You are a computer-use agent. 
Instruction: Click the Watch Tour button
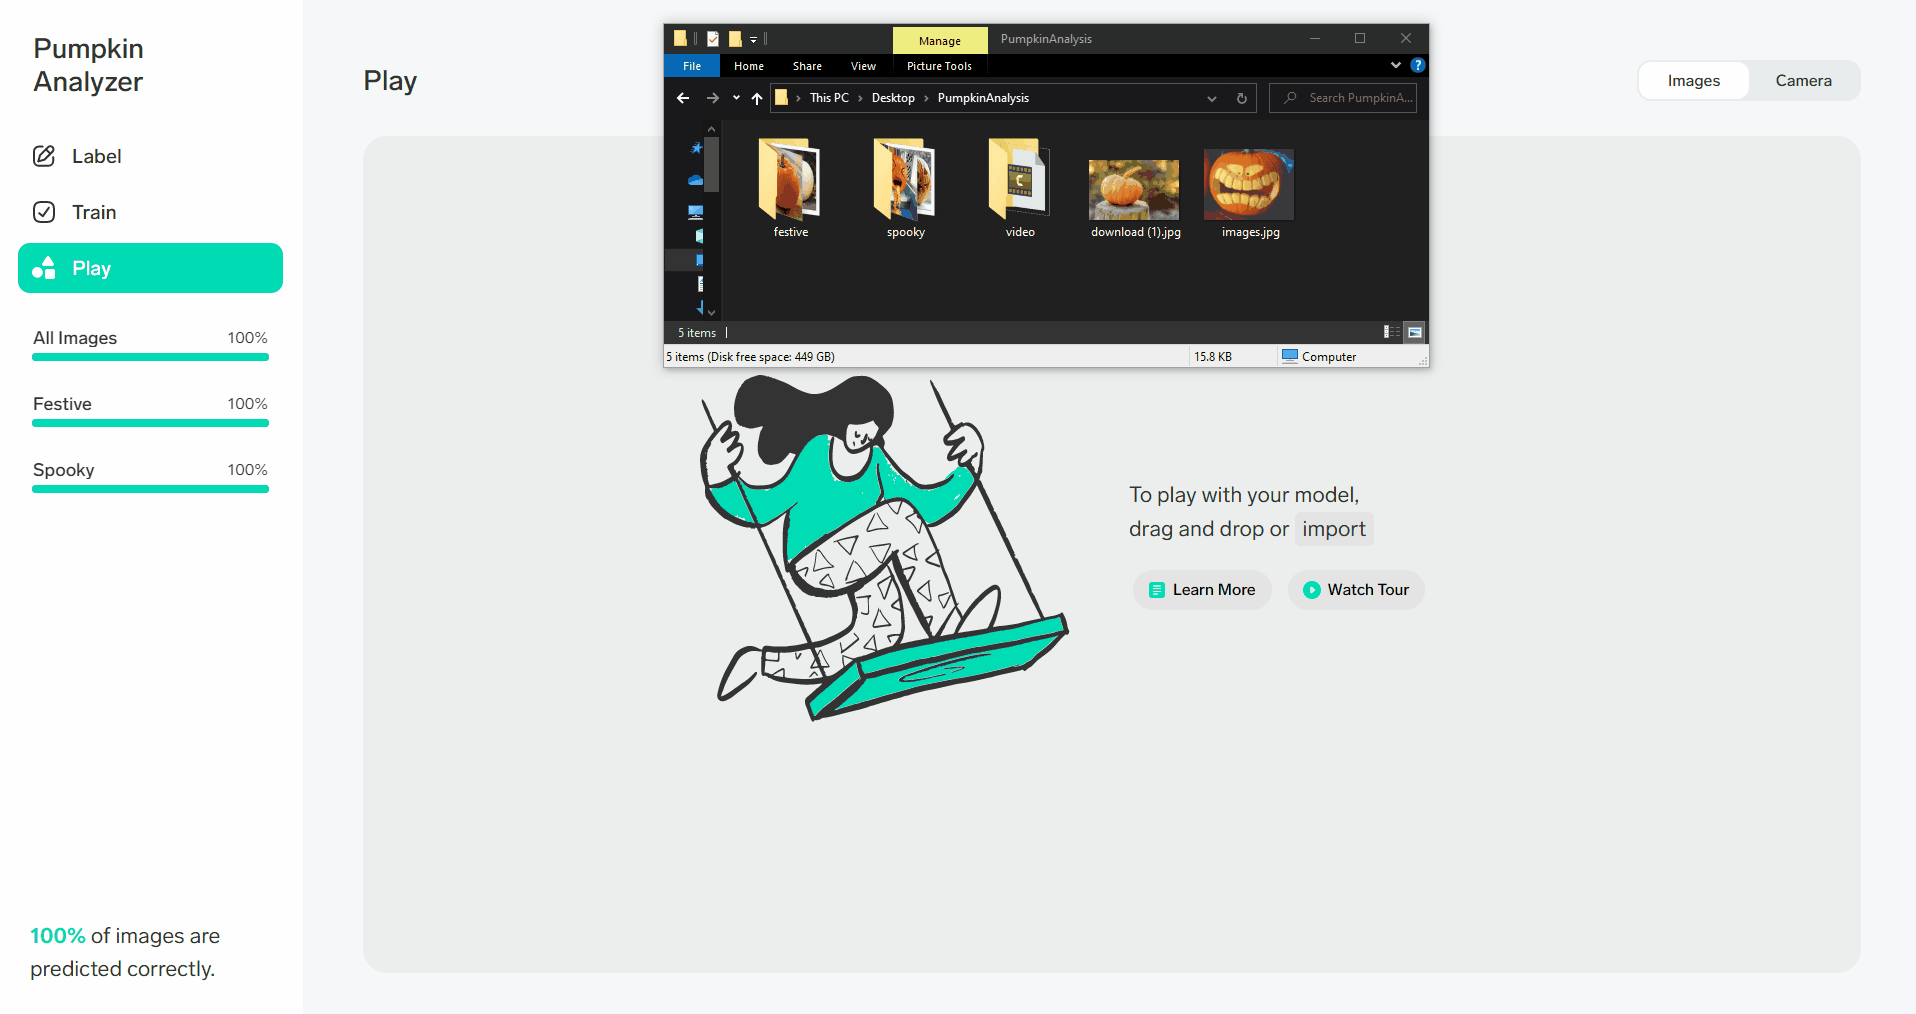click(1355, 590)
